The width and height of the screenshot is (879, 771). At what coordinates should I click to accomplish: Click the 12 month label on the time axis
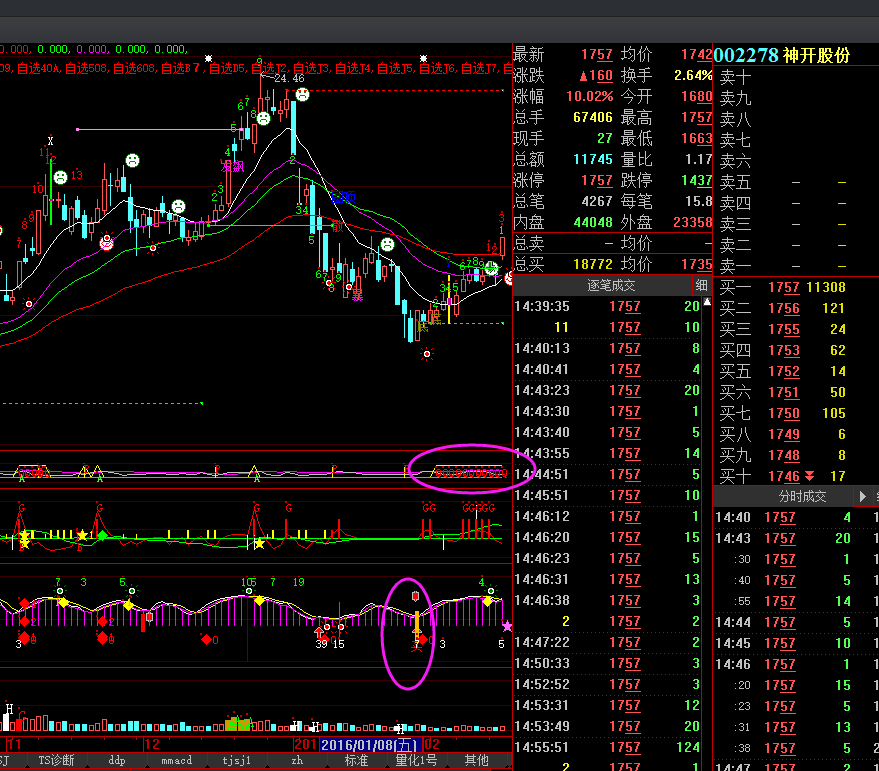click(152, 744)
